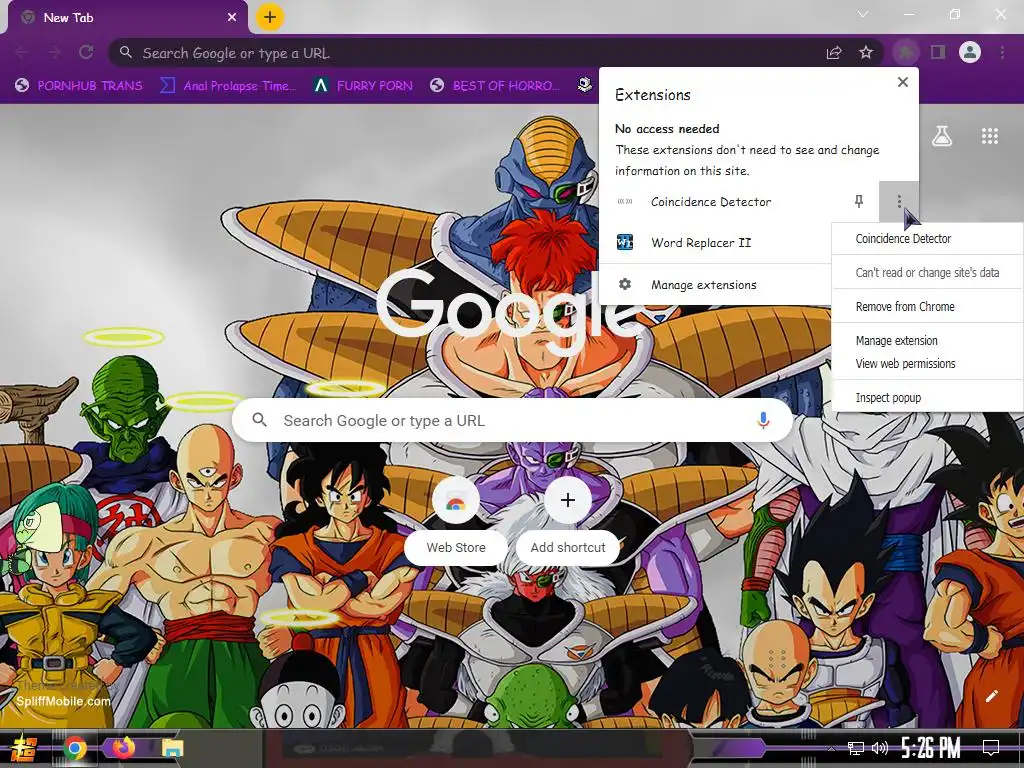The height and width of the screenshot is (768, 1024).
Task: Click the Word Replacer II extension icon
Action: 625,242
